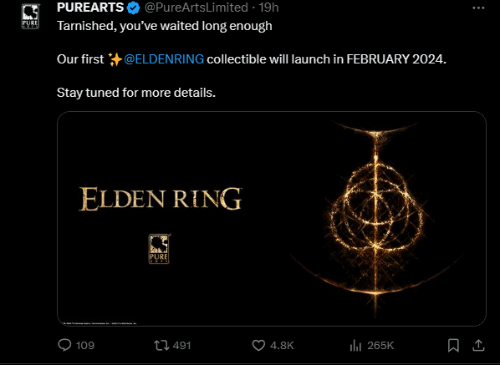Bookmark this PUREARTS tweet

(453, 345)
